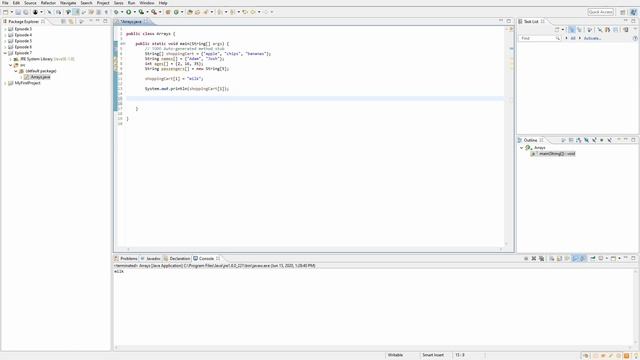Collapse All in Package Explorer toolbar

coord(63,21)
